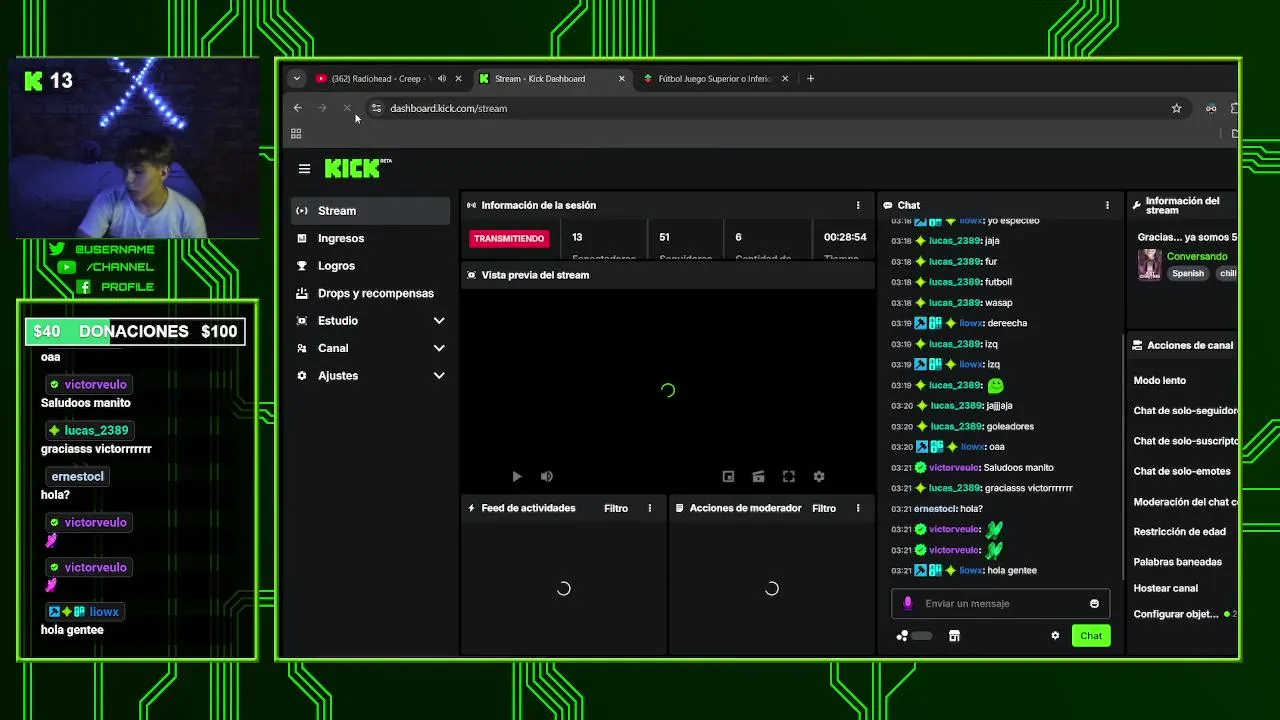
Task: Open Drops y recompensas in the sidebar
Action: (371, 293)
